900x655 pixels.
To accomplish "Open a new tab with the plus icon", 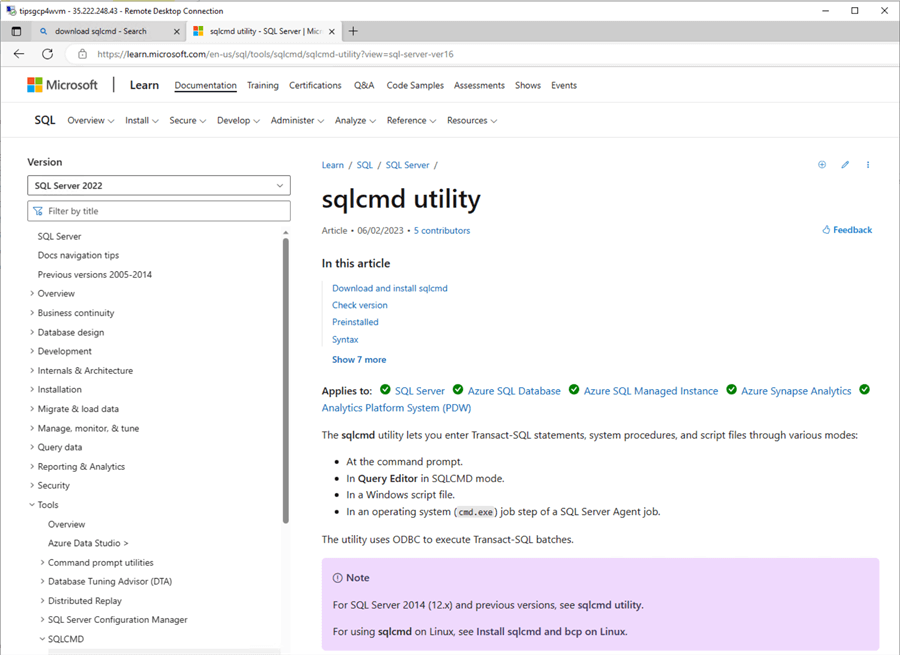I will pos(352,30).
